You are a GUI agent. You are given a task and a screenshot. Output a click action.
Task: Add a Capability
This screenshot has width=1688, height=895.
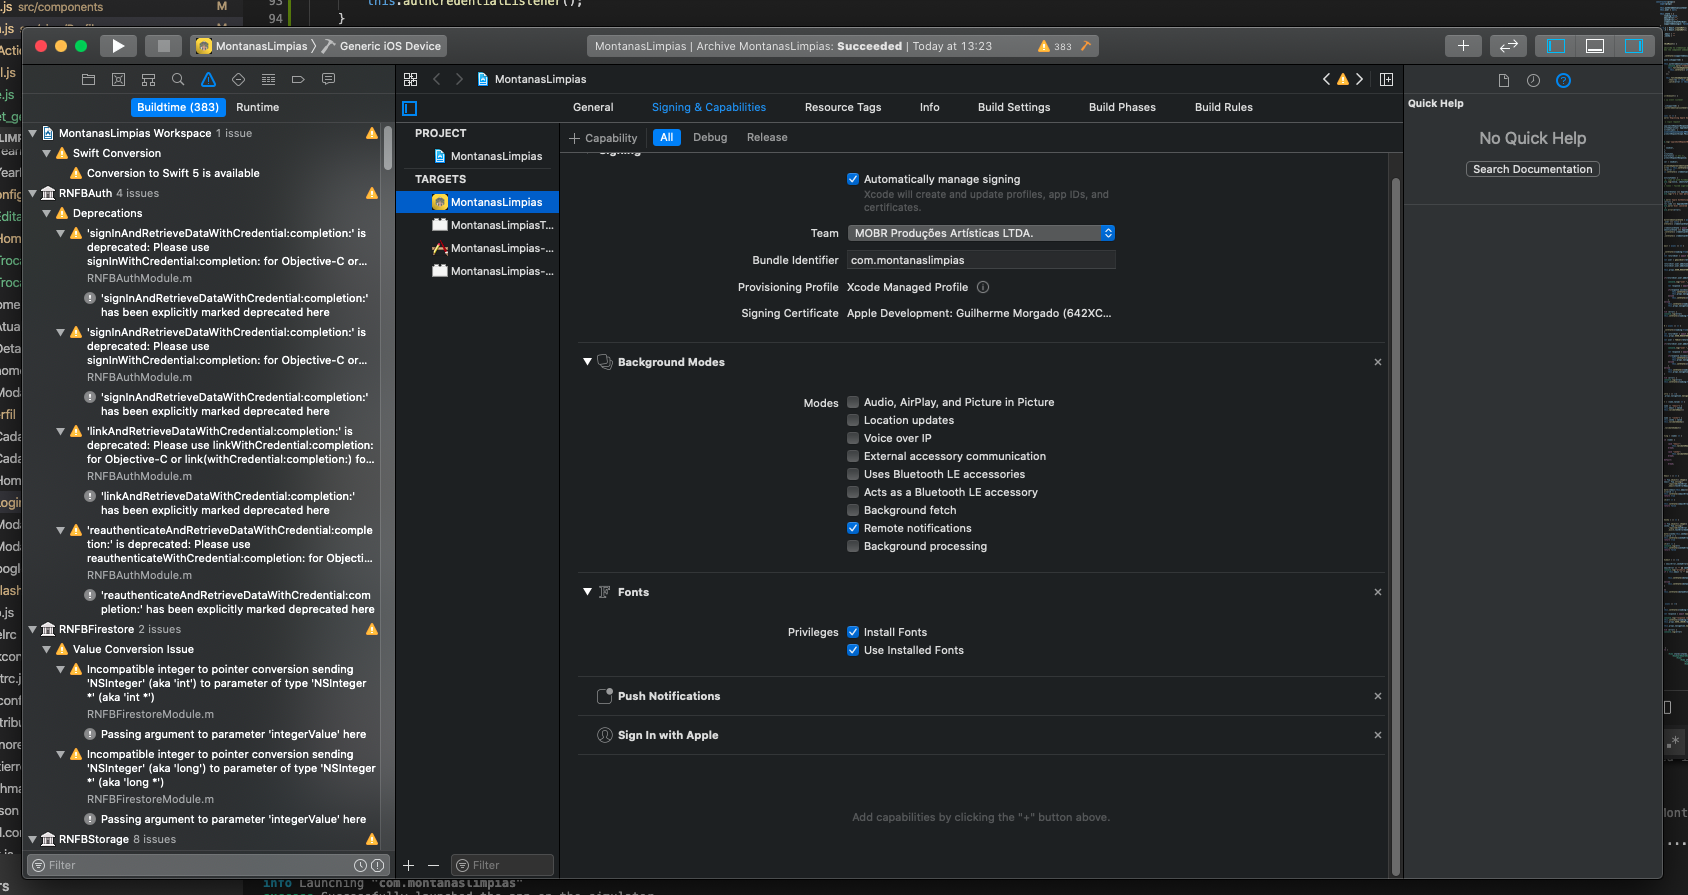click(603, 138)
